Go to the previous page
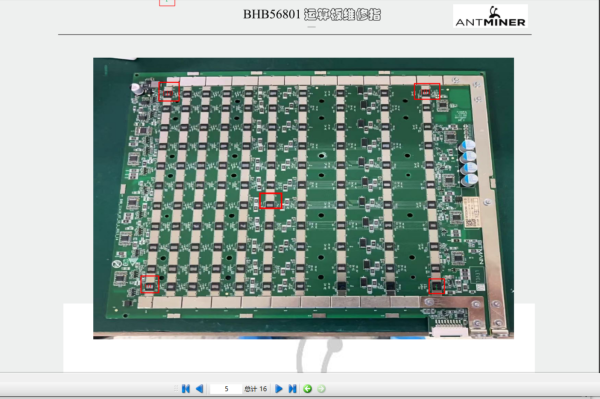 click(199, 389)
